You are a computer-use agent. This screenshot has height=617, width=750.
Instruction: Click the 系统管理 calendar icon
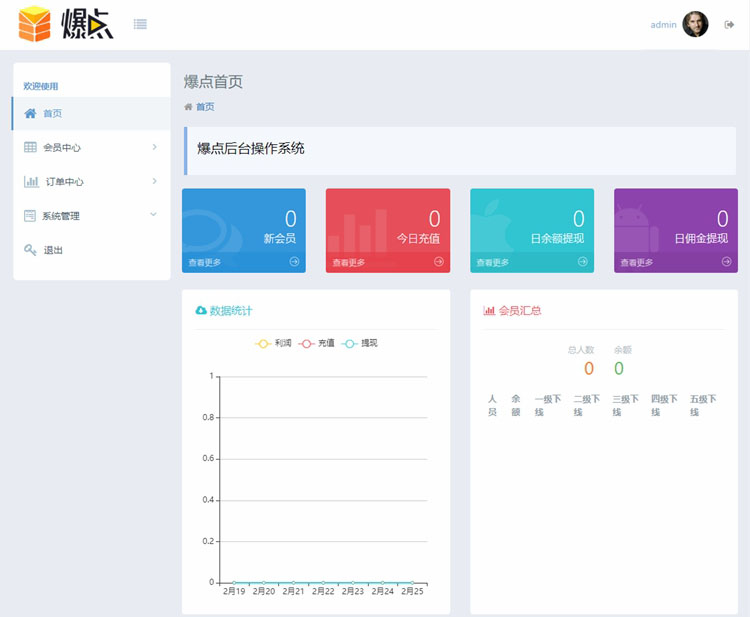tap(30, 216)
